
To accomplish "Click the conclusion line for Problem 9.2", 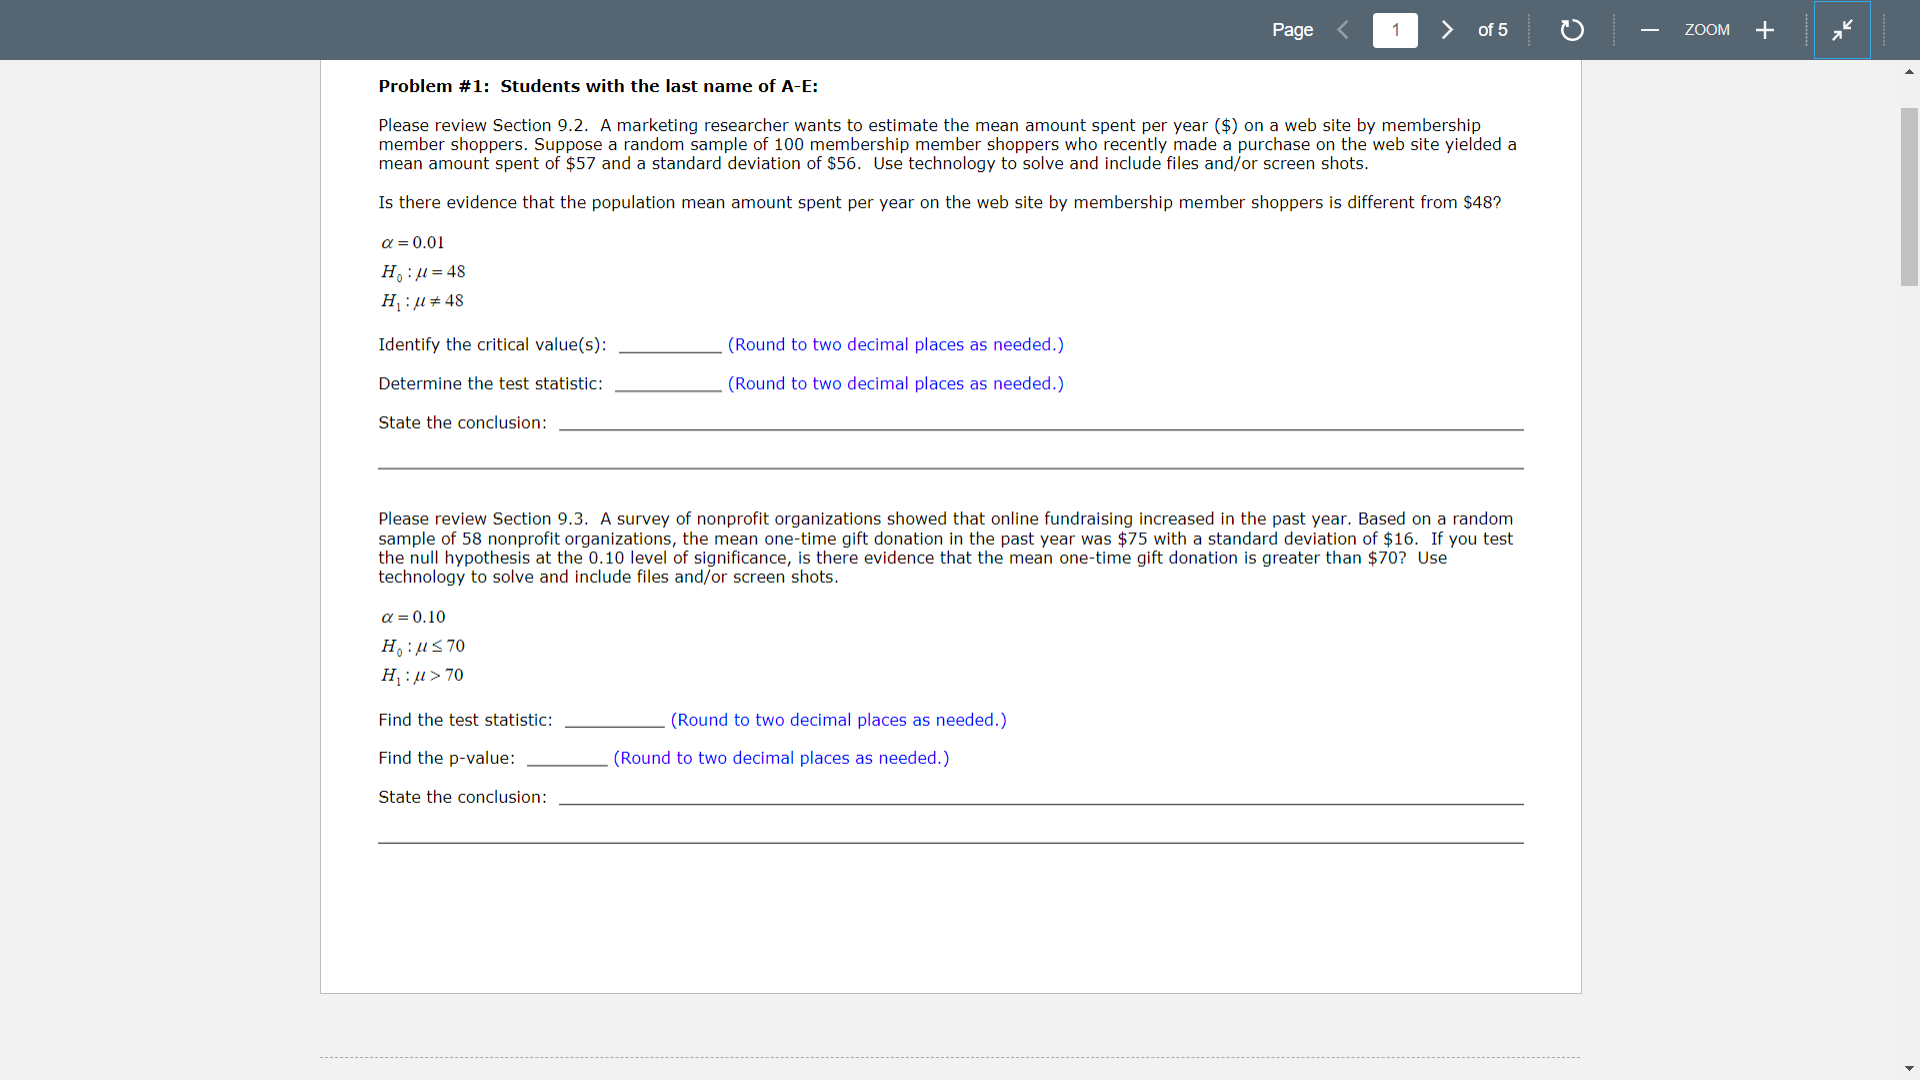I will (x=1040, y=425).
